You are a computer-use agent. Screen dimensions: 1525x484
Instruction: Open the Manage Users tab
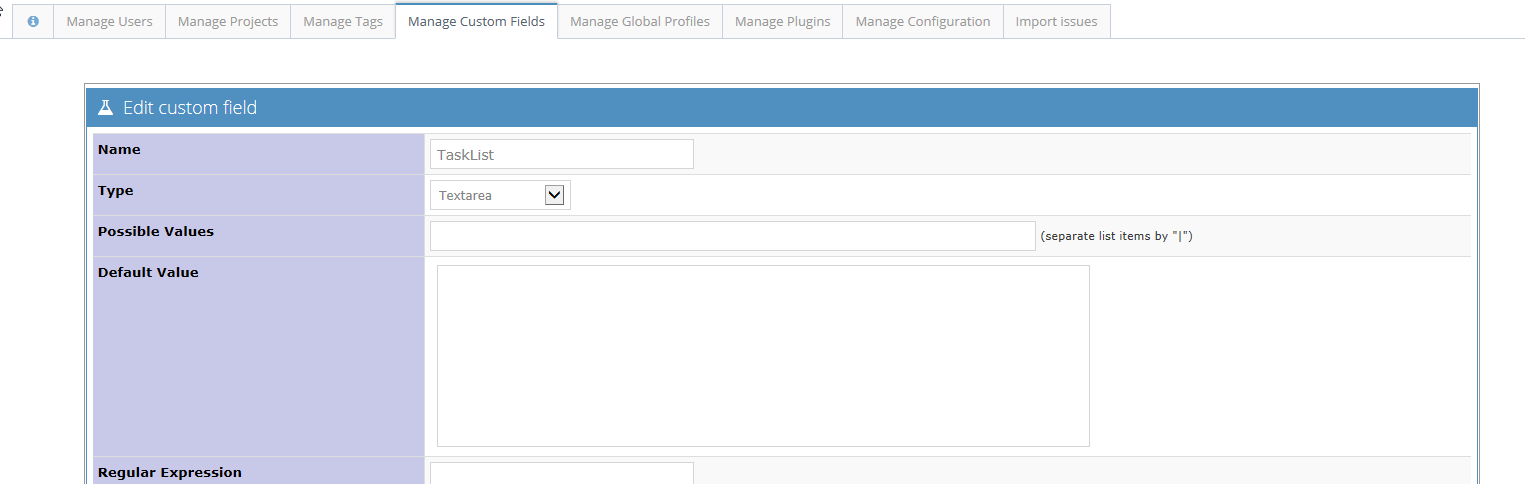click(109, 21)
